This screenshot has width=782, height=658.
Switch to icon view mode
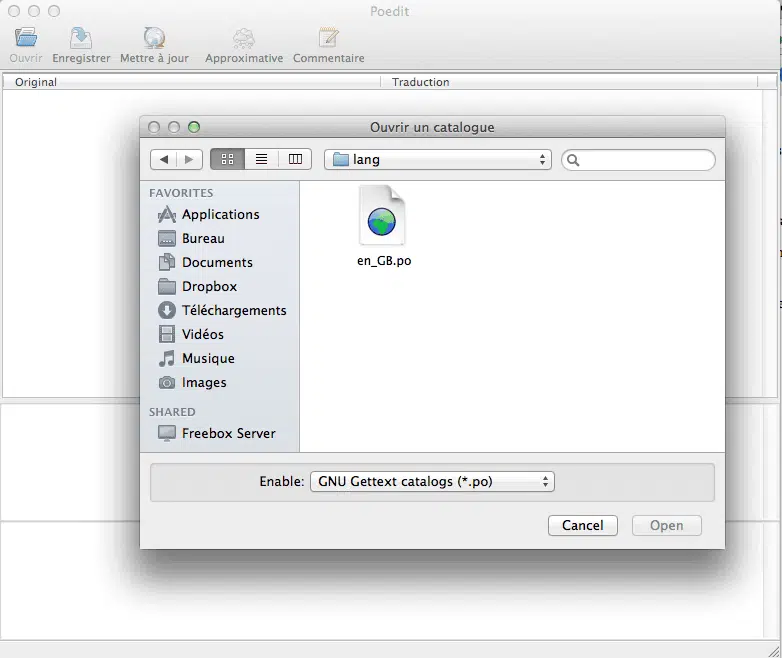[x=227, y=159]
